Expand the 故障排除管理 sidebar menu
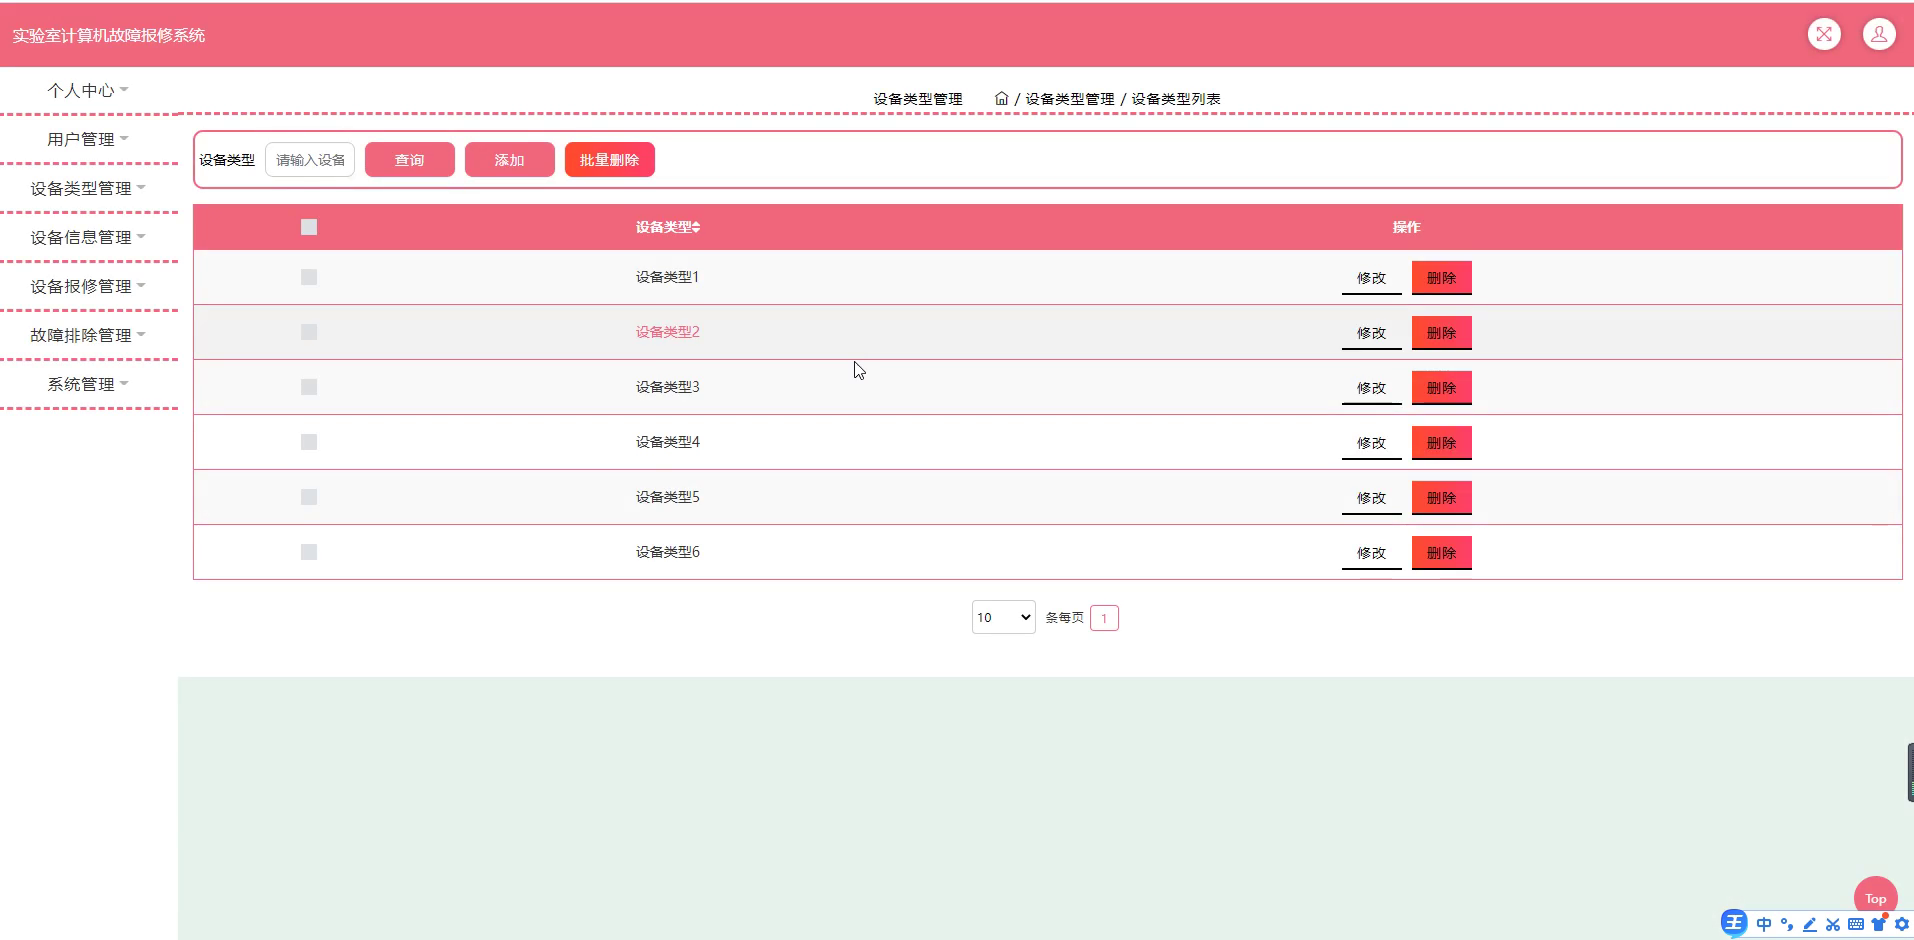Screen dimensions: 1914x940 tap(88, 335)
